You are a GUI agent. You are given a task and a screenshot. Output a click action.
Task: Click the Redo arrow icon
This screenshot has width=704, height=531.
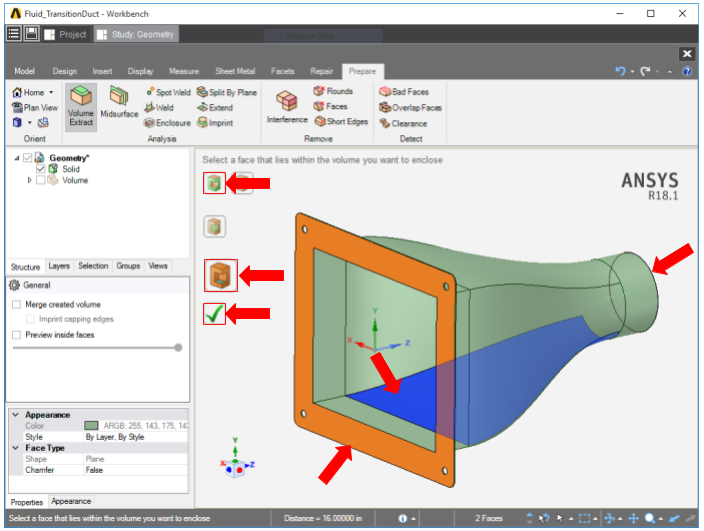point(645,71)
